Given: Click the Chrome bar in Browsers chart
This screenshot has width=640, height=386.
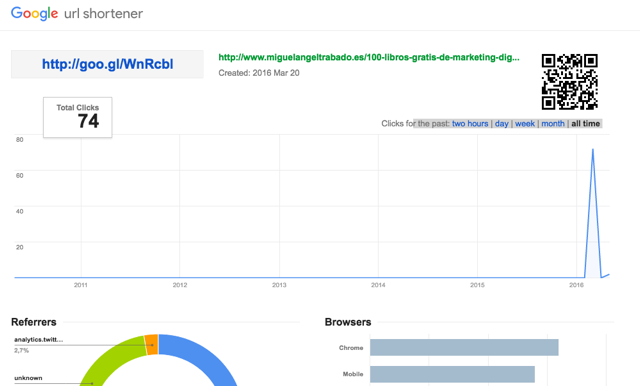Looking at the screenshot, I should pyautogui.click(x=464, y=348).
